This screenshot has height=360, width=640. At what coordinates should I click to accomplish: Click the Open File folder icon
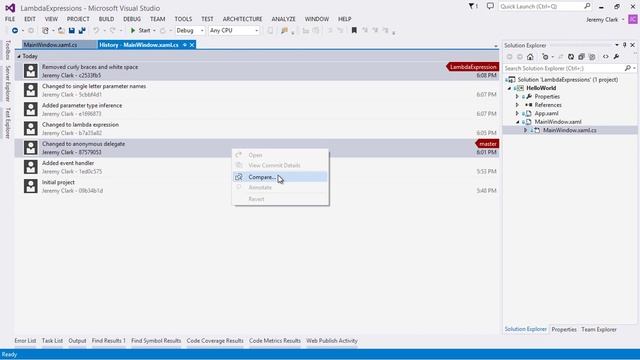tap(61, 31)
